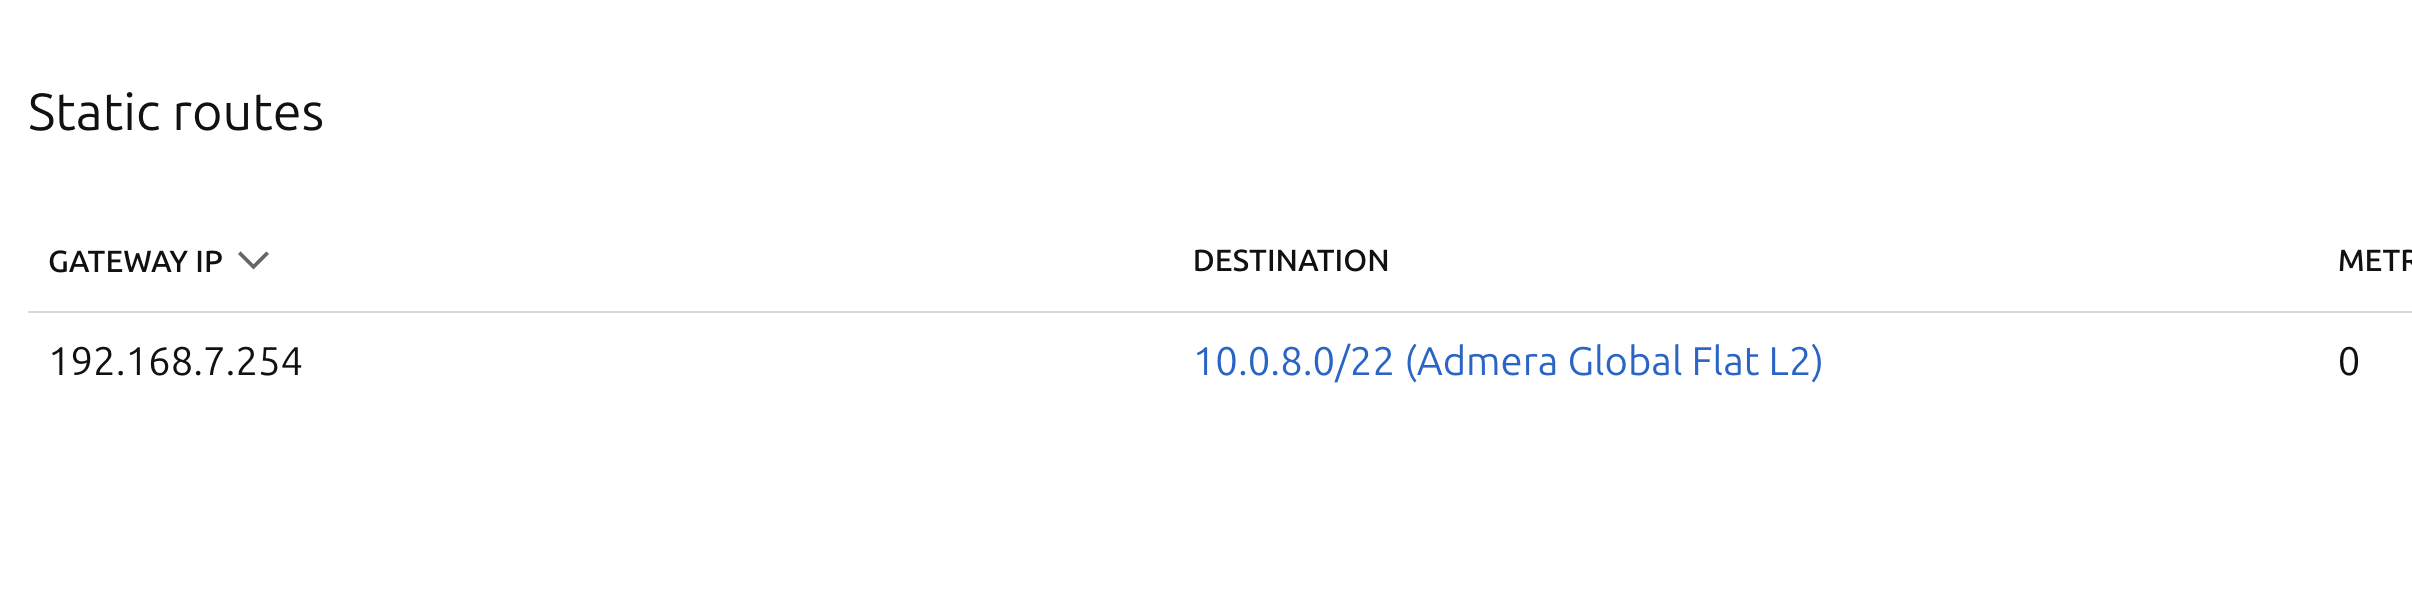Click the DESTINATION column header
Viewport: 2412px width, 594px height.
tap(1290, 261)
